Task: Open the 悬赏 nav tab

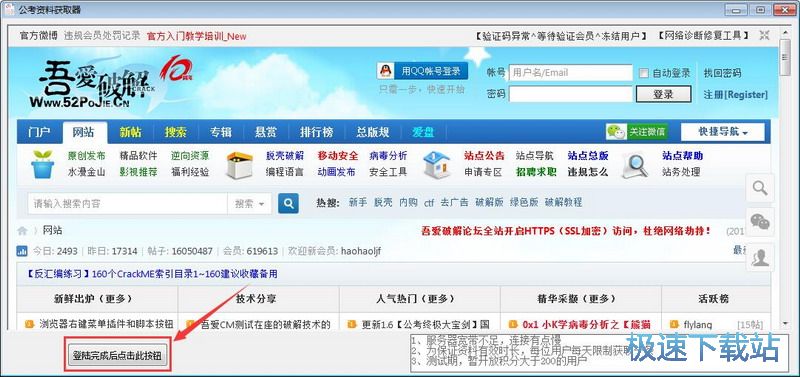Action: [266, 133]
